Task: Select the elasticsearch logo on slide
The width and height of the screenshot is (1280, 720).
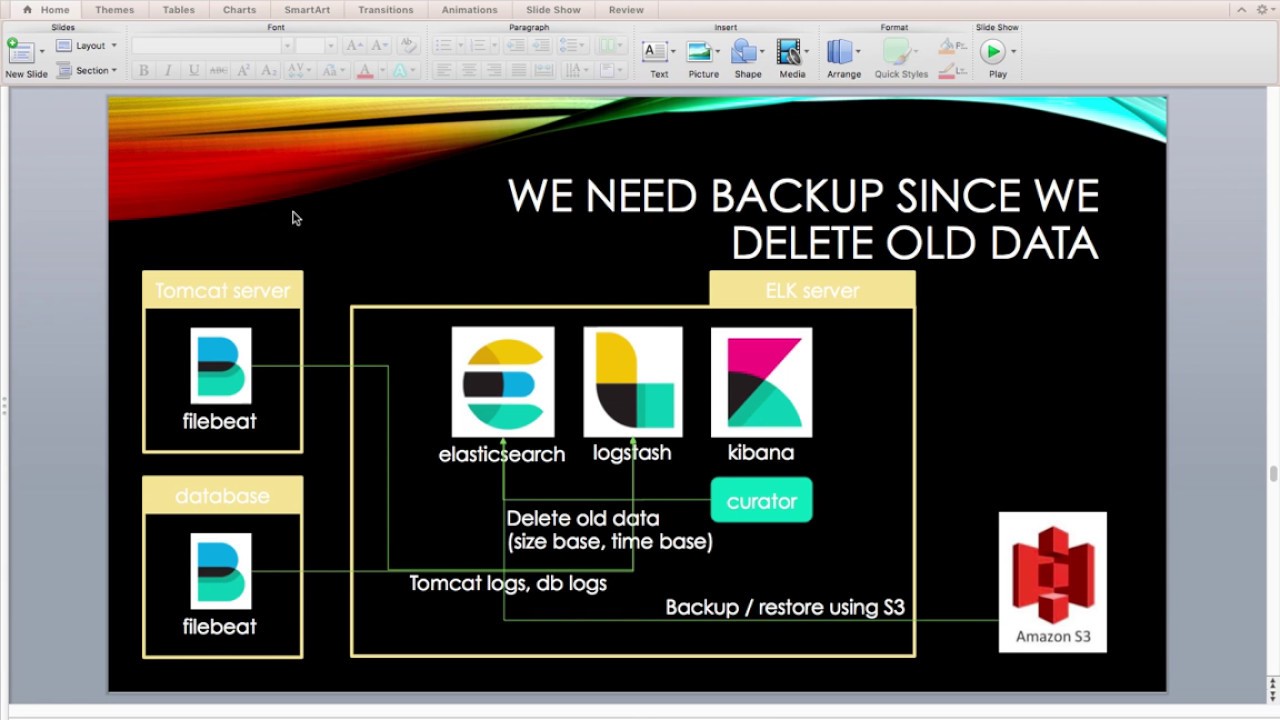Action: pyautogui.click(x=503, y=382)
